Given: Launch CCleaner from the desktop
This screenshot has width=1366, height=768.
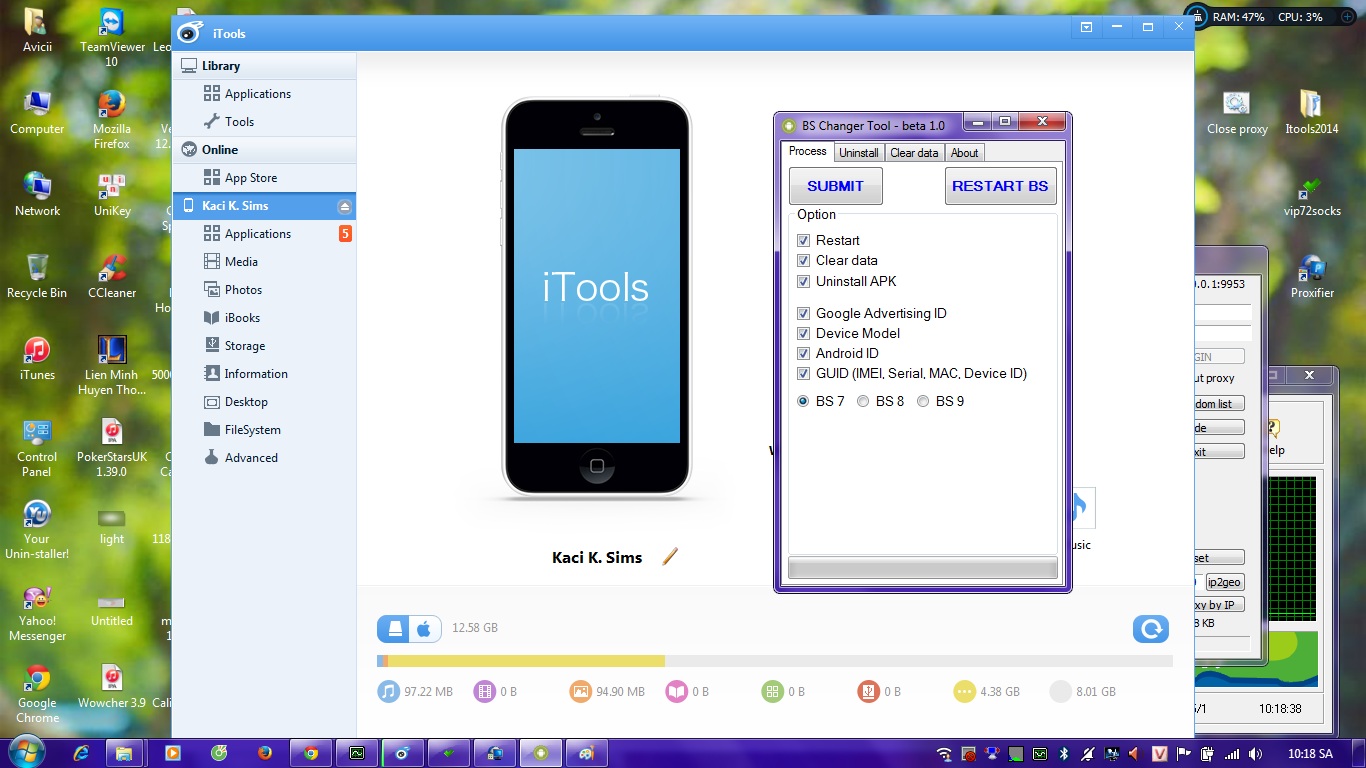Looking at the screenshot, I should click(x=112, y=275).
